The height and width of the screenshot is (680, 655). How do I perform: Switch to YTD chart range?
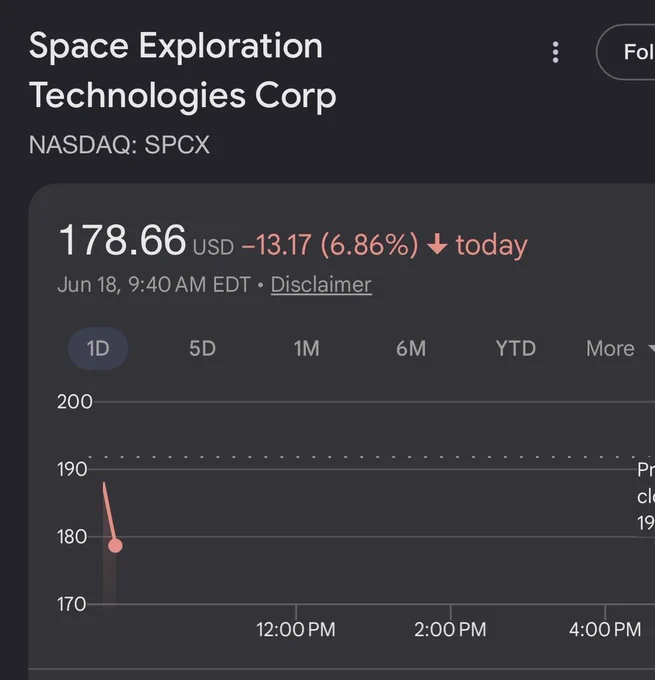click(516, 348)
